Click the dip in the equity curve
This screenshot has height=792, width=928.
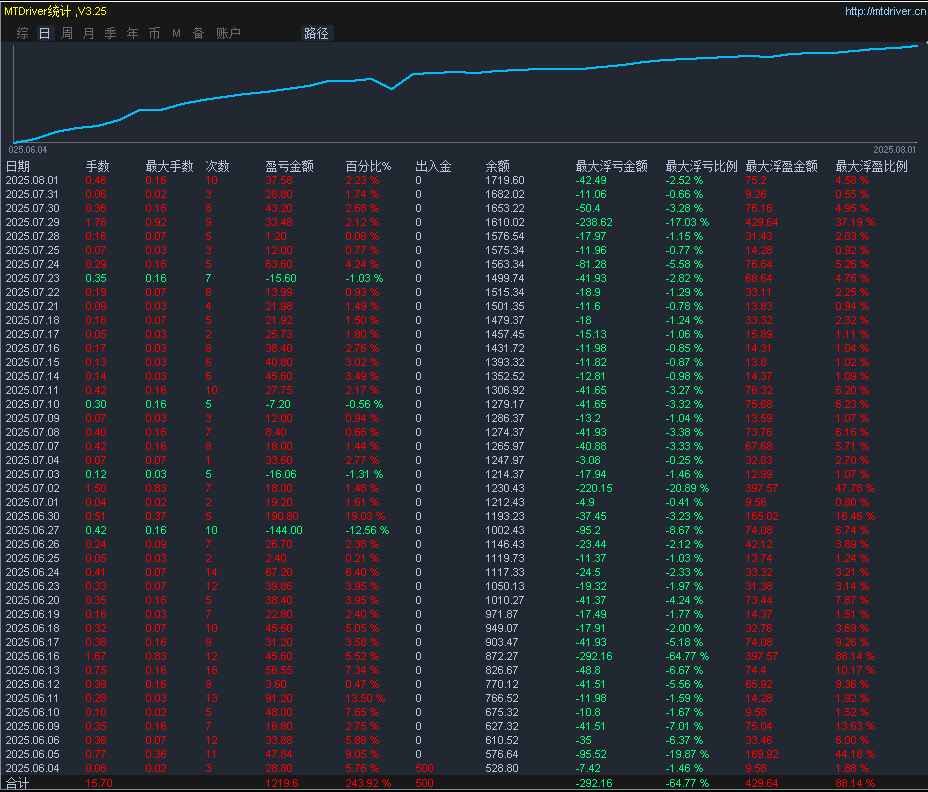pos(391,88)
